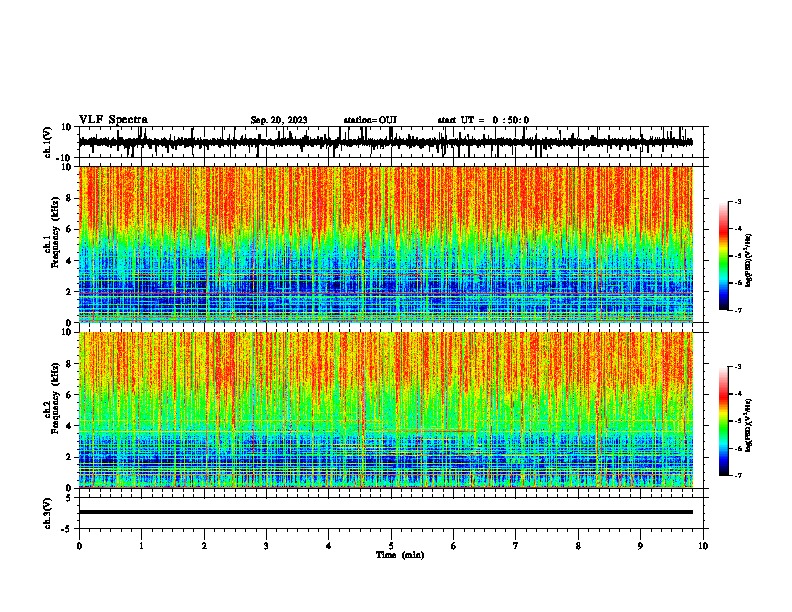The image size is (792, 612).
Task: Click the "4" tick on the time axis
Action: click(329, 546)
